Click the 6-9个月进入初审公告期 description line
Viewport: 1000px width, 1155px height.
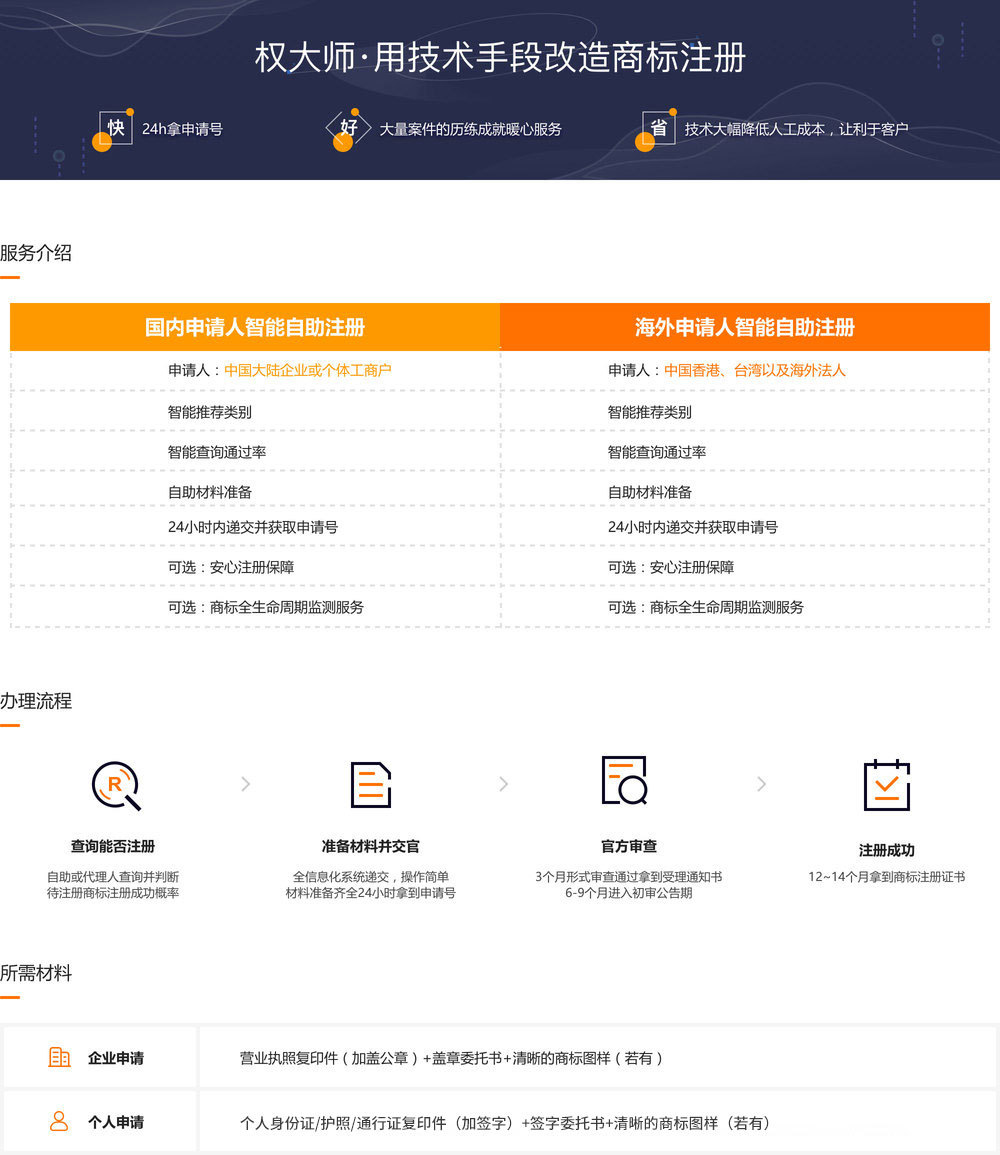coord(629,893)
